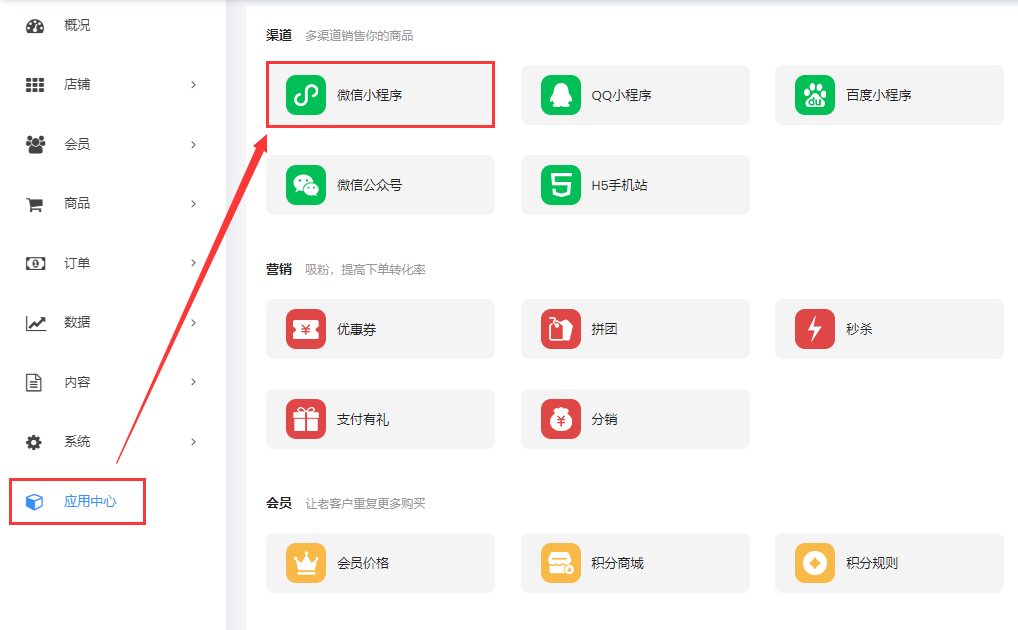The width and height of the screenshot is (1018, 630).
Task: Click the 营销 section heading
Action: (x=279, y=270)
